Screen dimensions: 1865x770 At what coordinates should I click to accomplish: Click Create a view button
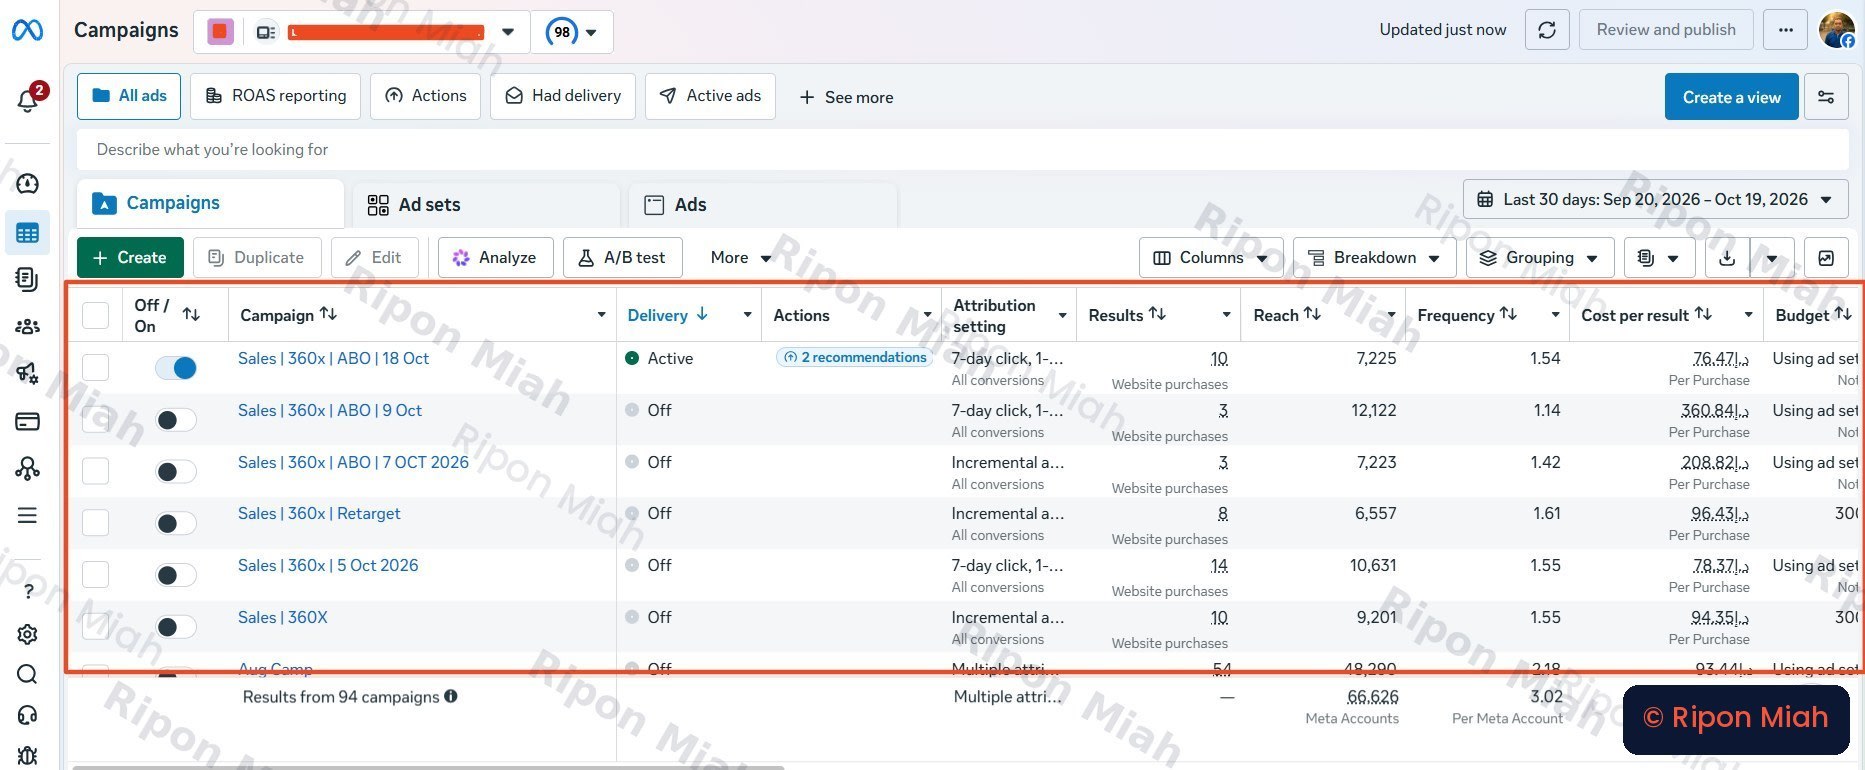(1732, 97)
